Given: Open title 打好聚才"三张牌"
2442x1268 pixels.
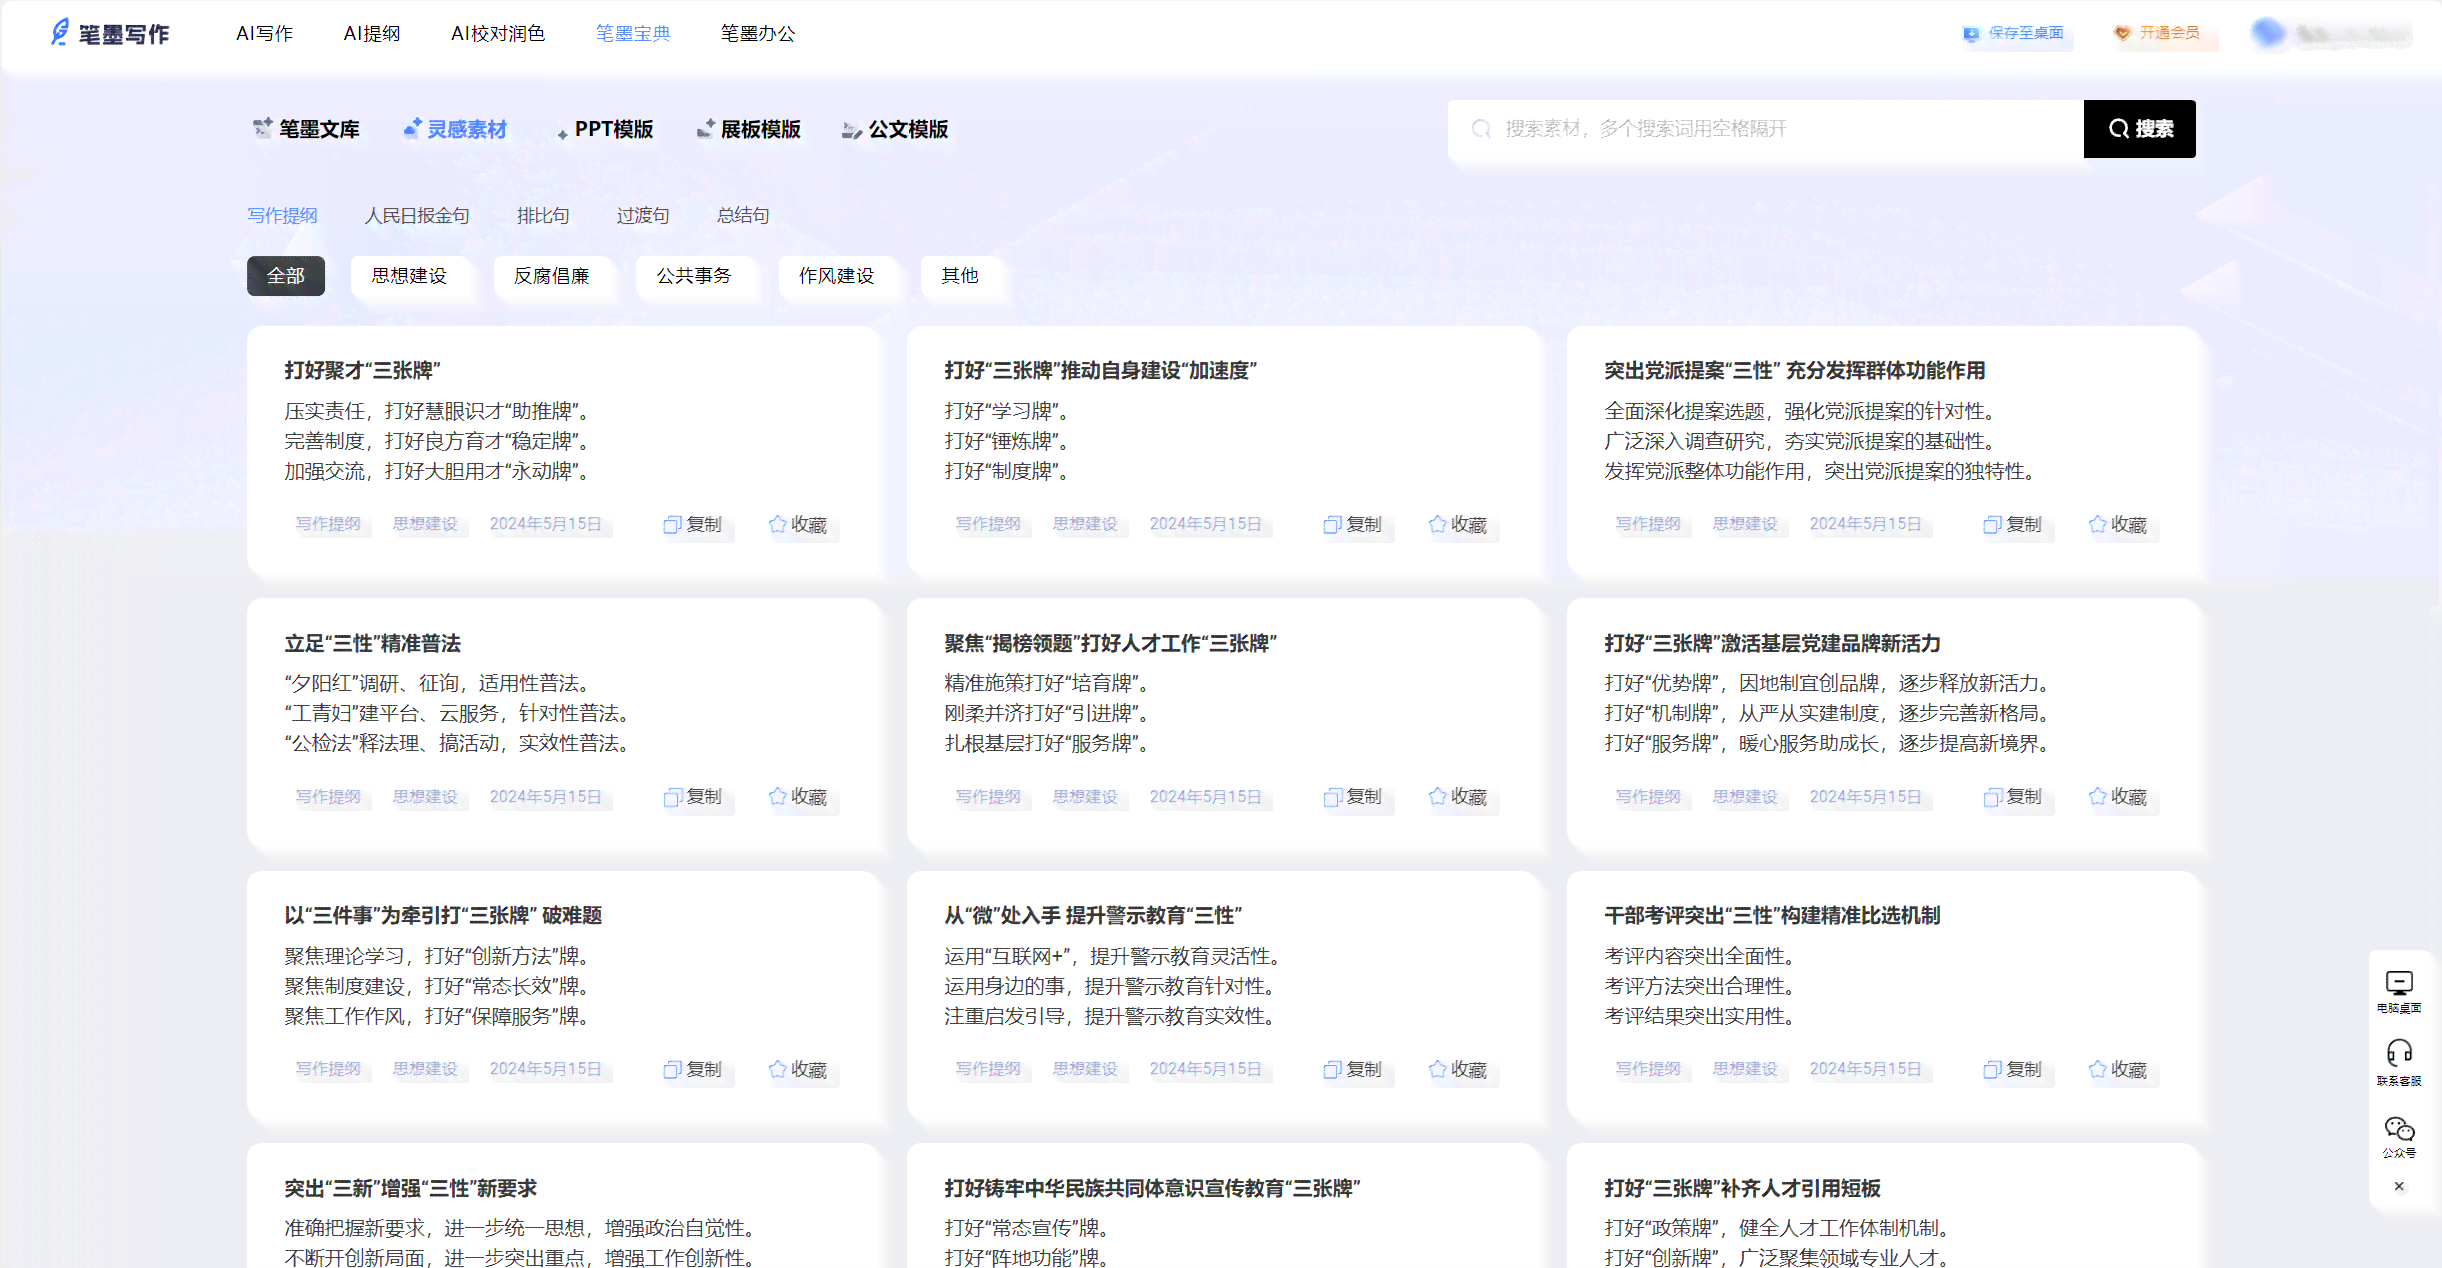Looking at the screenshot, I should coord(362,370).
